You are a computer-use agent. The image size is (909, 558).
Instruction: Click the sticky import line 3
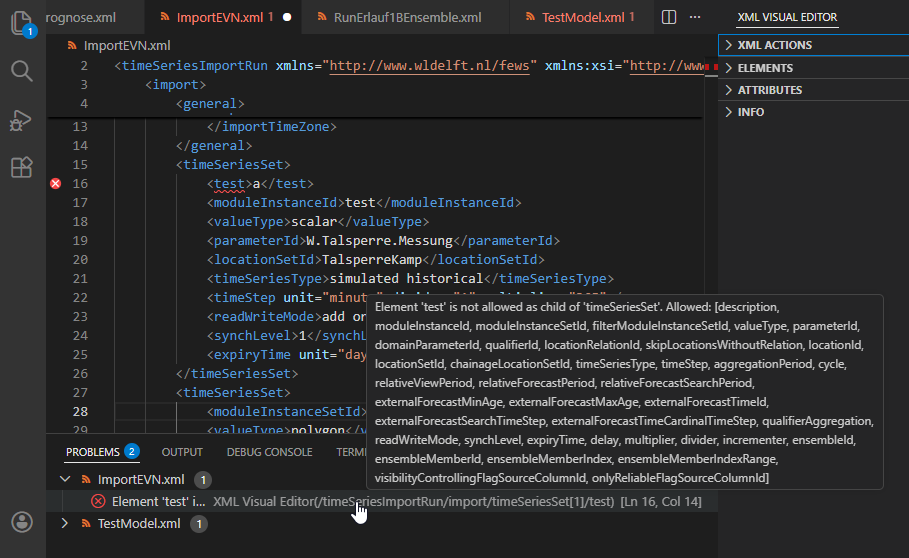click(x=374, y=85)
